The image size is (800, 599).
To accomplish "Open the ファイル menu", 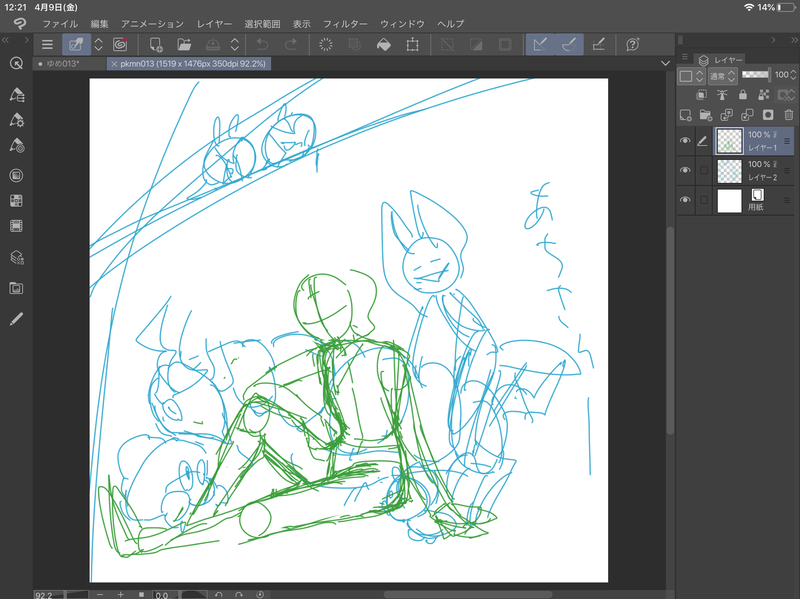I will point(60,24).
